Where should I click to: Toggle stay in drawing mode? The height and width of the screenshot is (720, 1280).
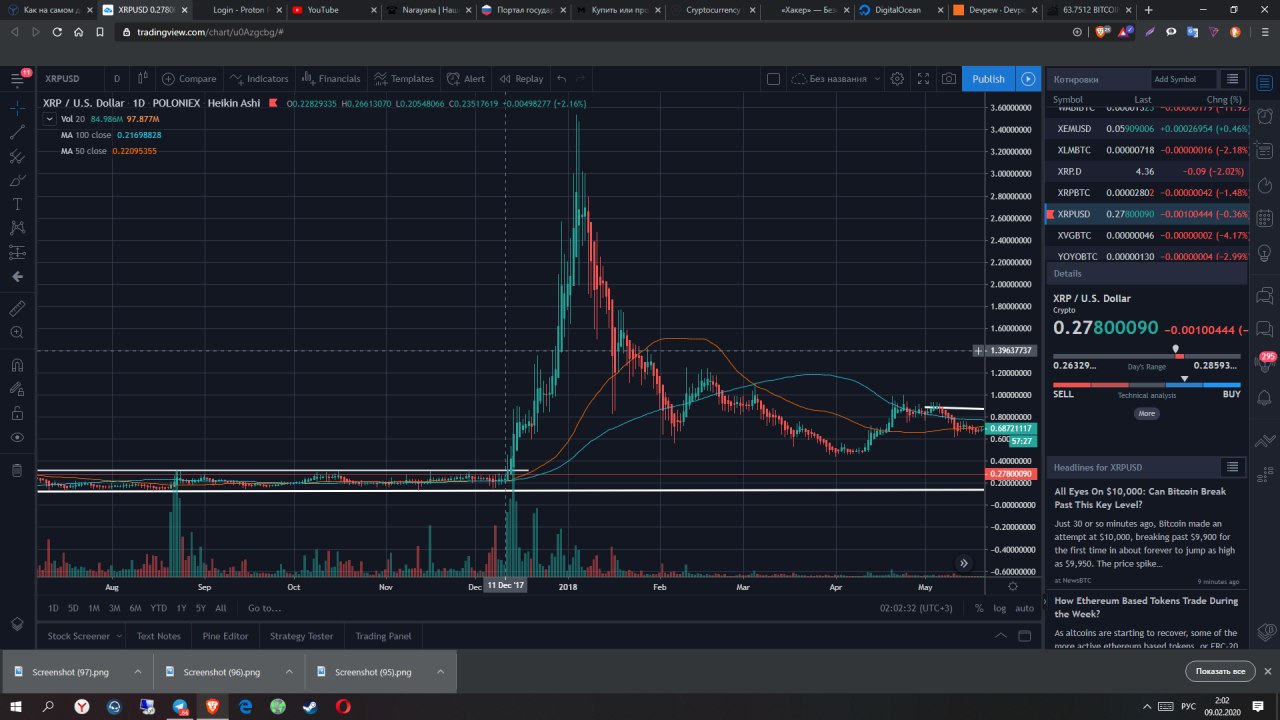[17, 389]
